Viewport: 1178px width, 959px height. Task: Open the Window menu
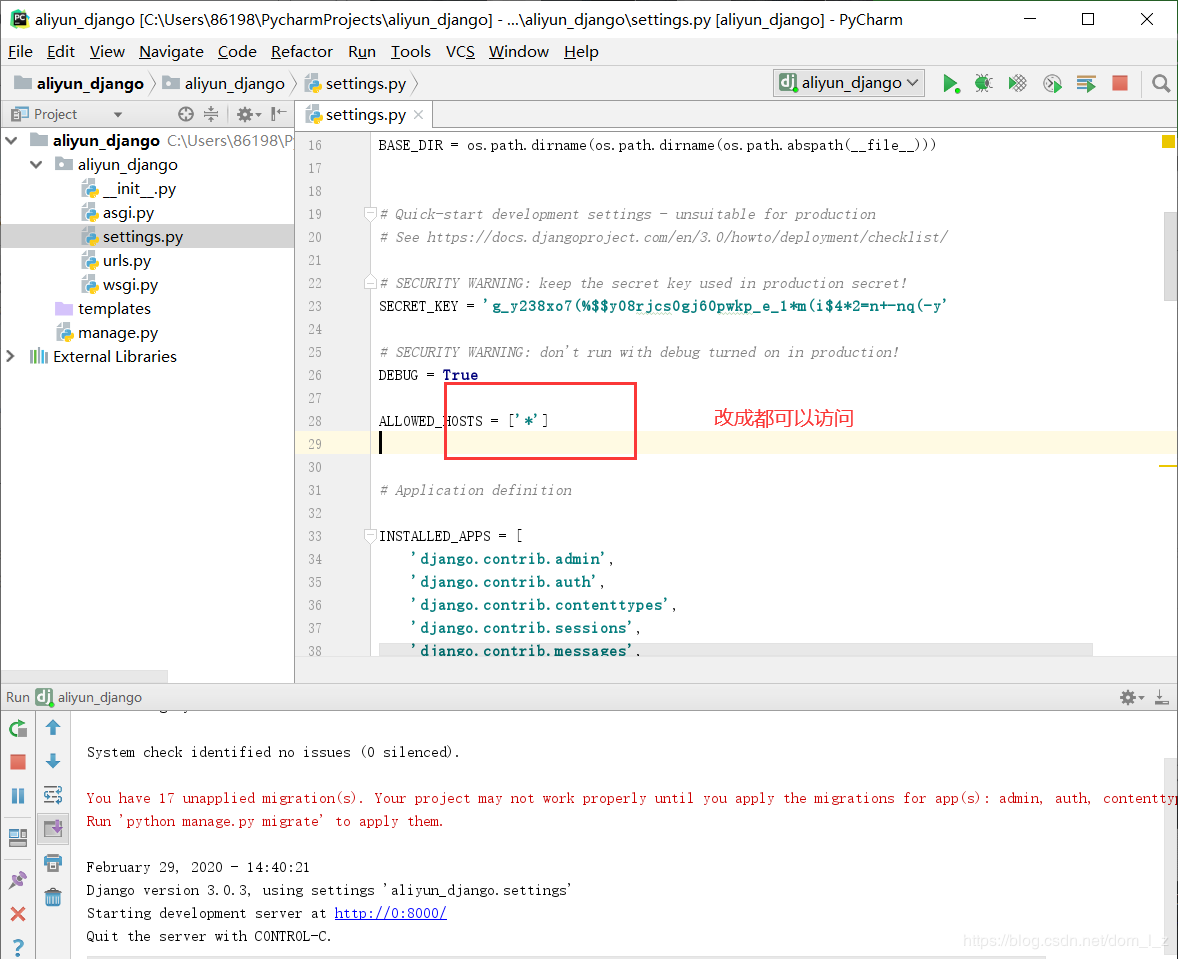tap(518, 52)
